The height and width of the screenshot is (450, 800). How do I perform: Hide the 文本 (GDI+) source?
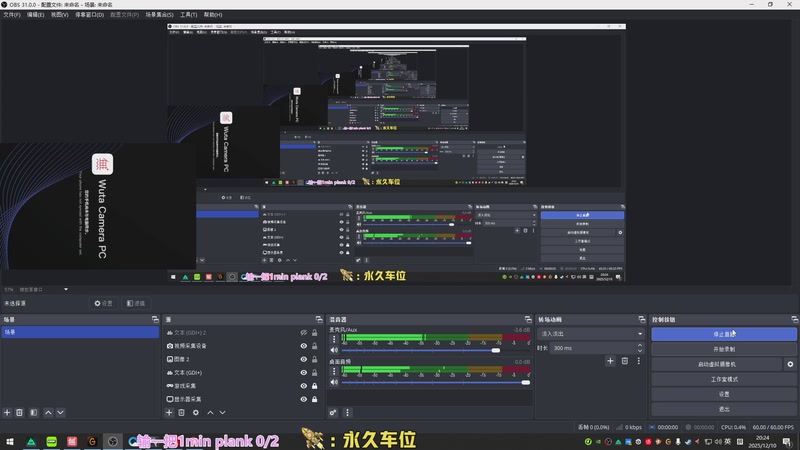(304, 372)
